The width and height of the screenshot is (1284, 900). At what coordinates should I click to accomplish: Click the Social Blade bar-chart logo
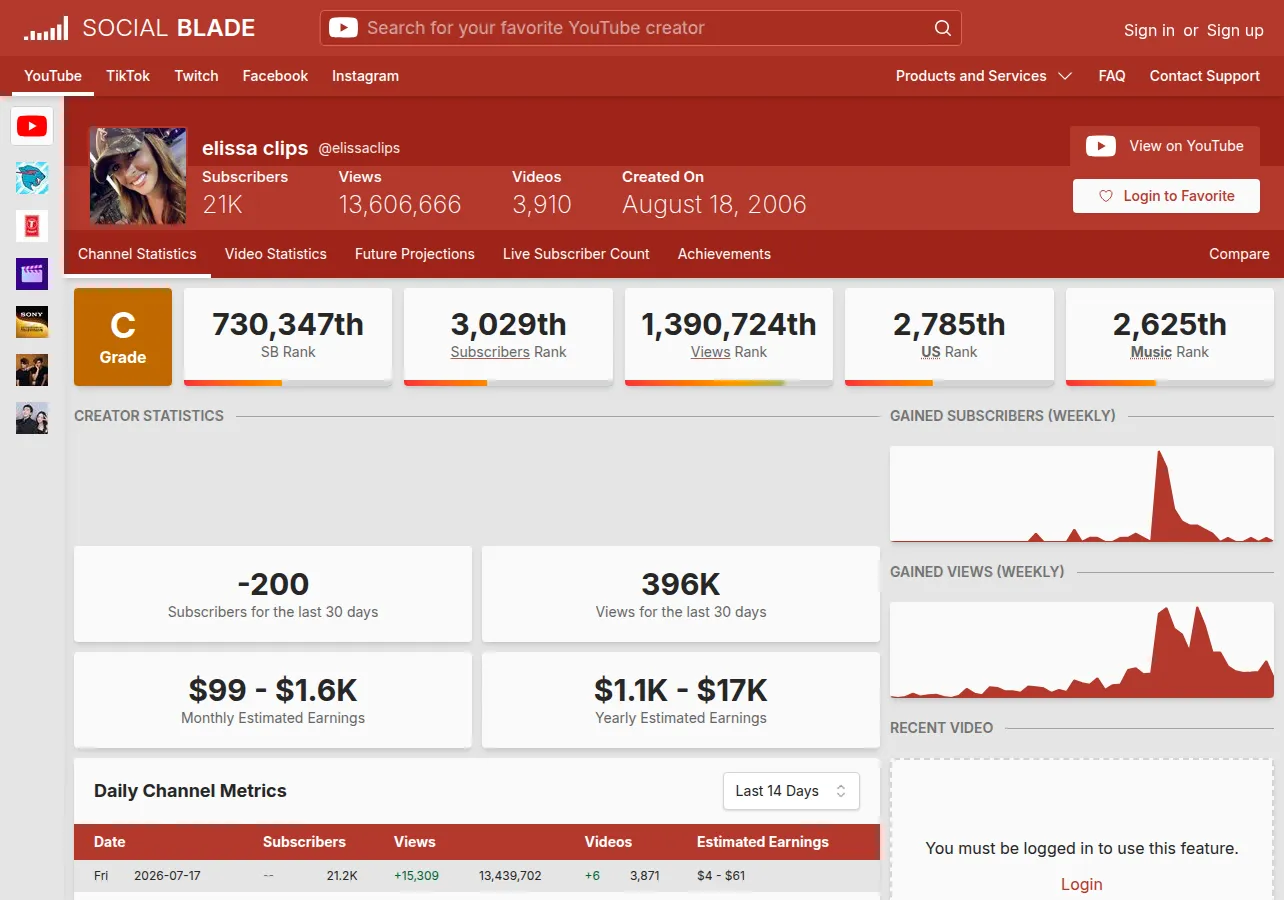point(46,28)
